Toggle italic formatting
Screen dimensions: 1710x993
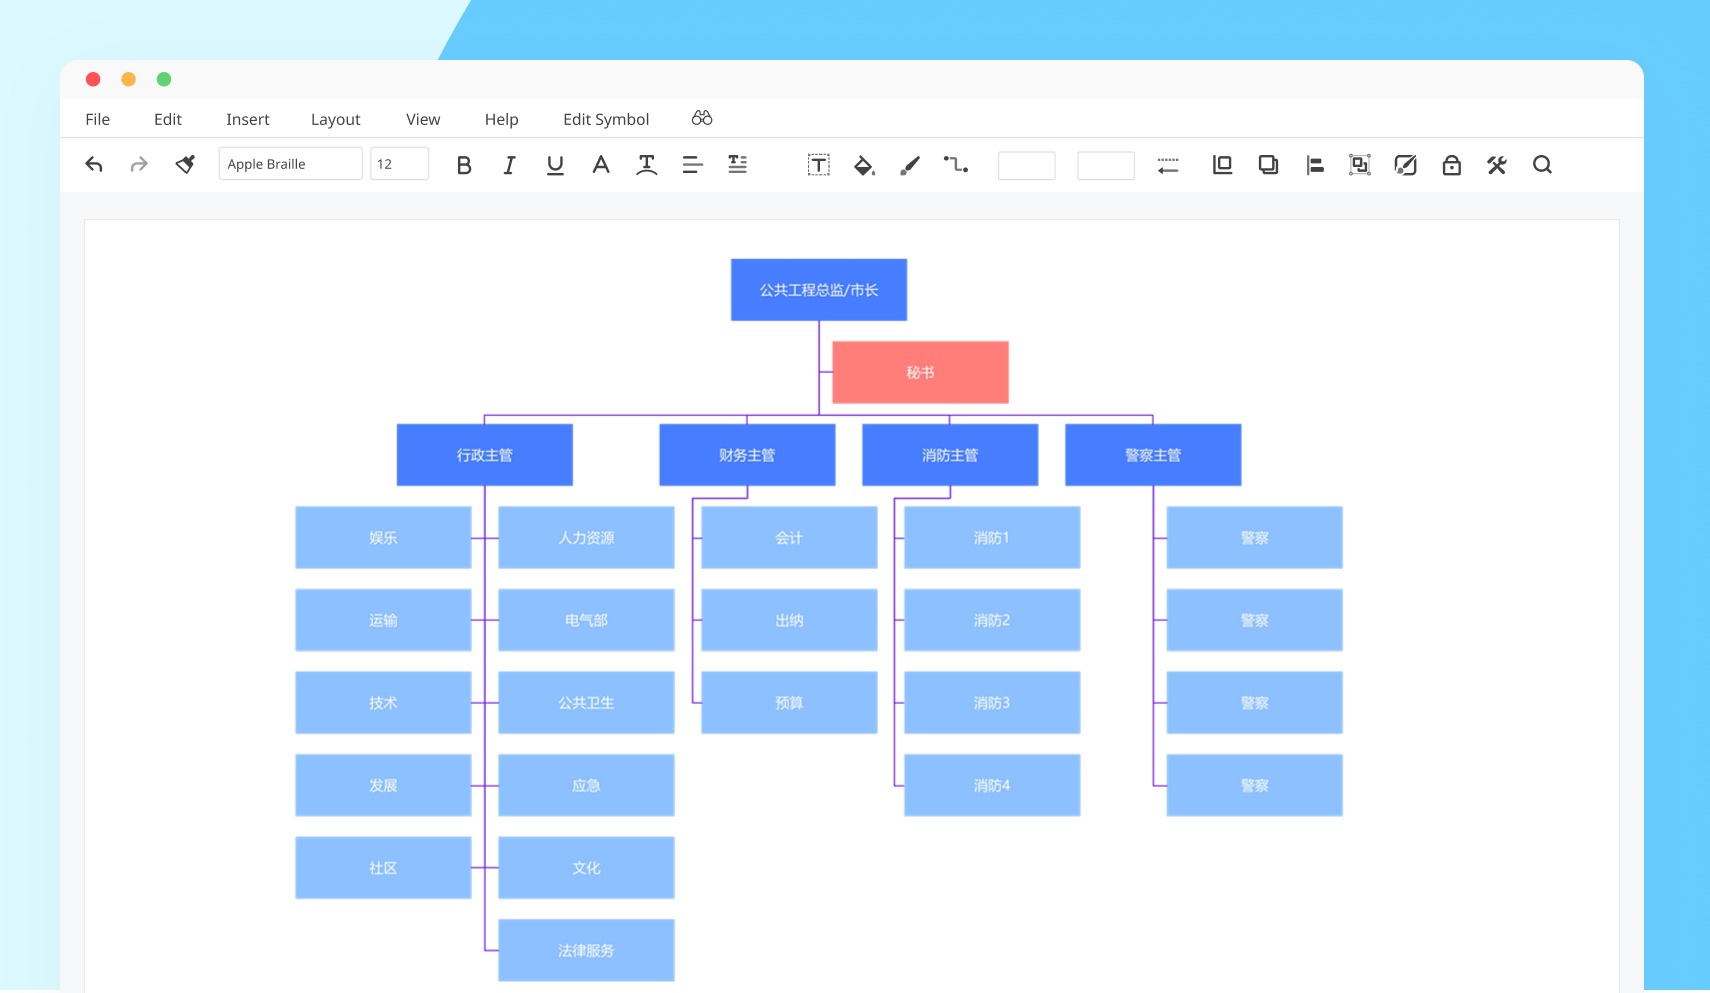(x=509, y=165)
